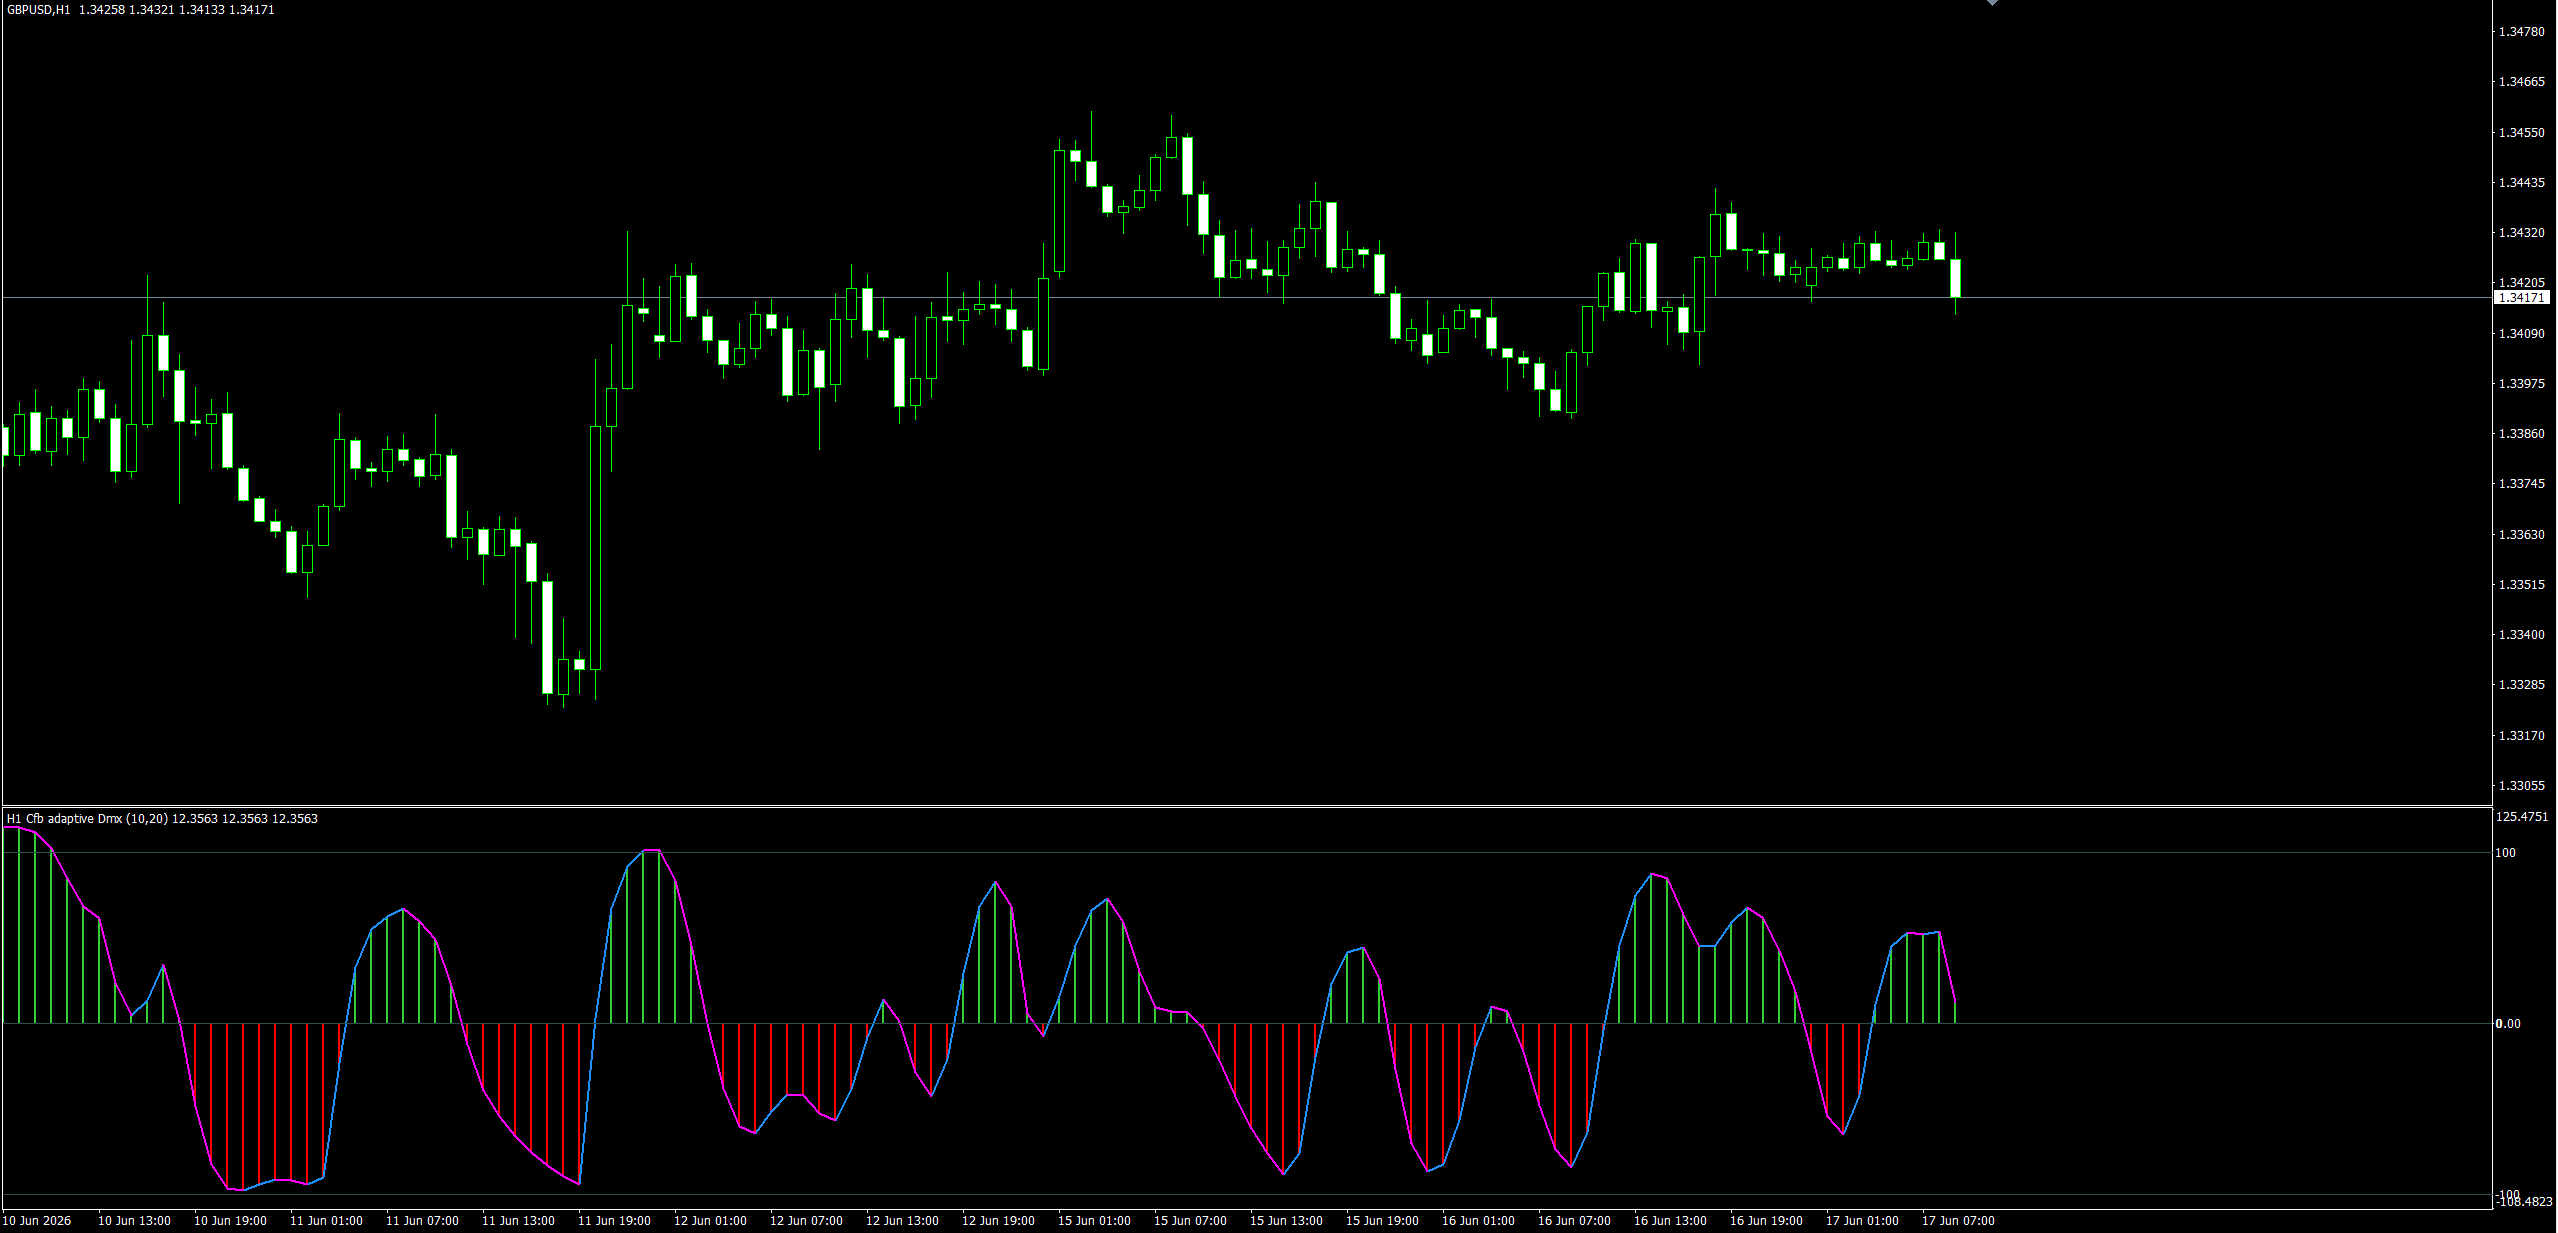Click price scale label 1.34780
This screenshot has height=1233, width=2558.
tap(2521, 32)
